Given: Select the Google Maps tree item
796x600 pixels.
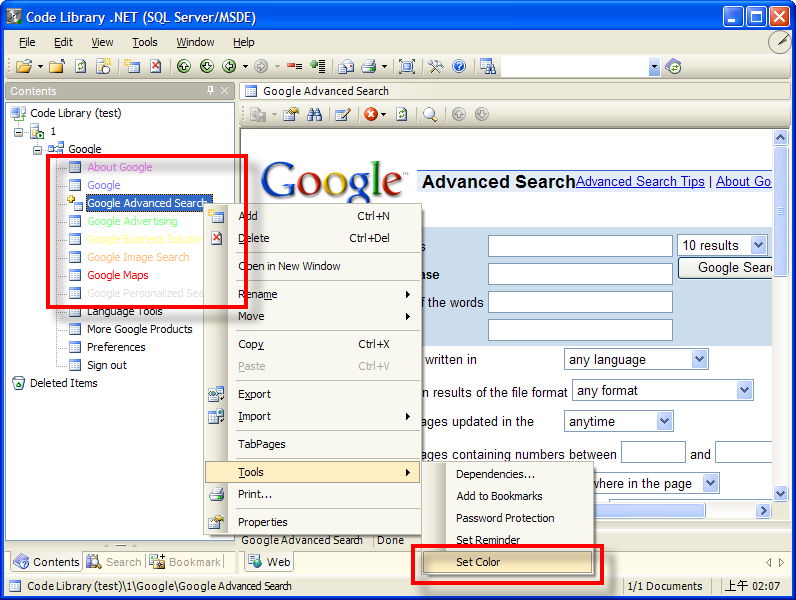Looking at the screenshot, I should pyautogui.click(x=118, y=275).
